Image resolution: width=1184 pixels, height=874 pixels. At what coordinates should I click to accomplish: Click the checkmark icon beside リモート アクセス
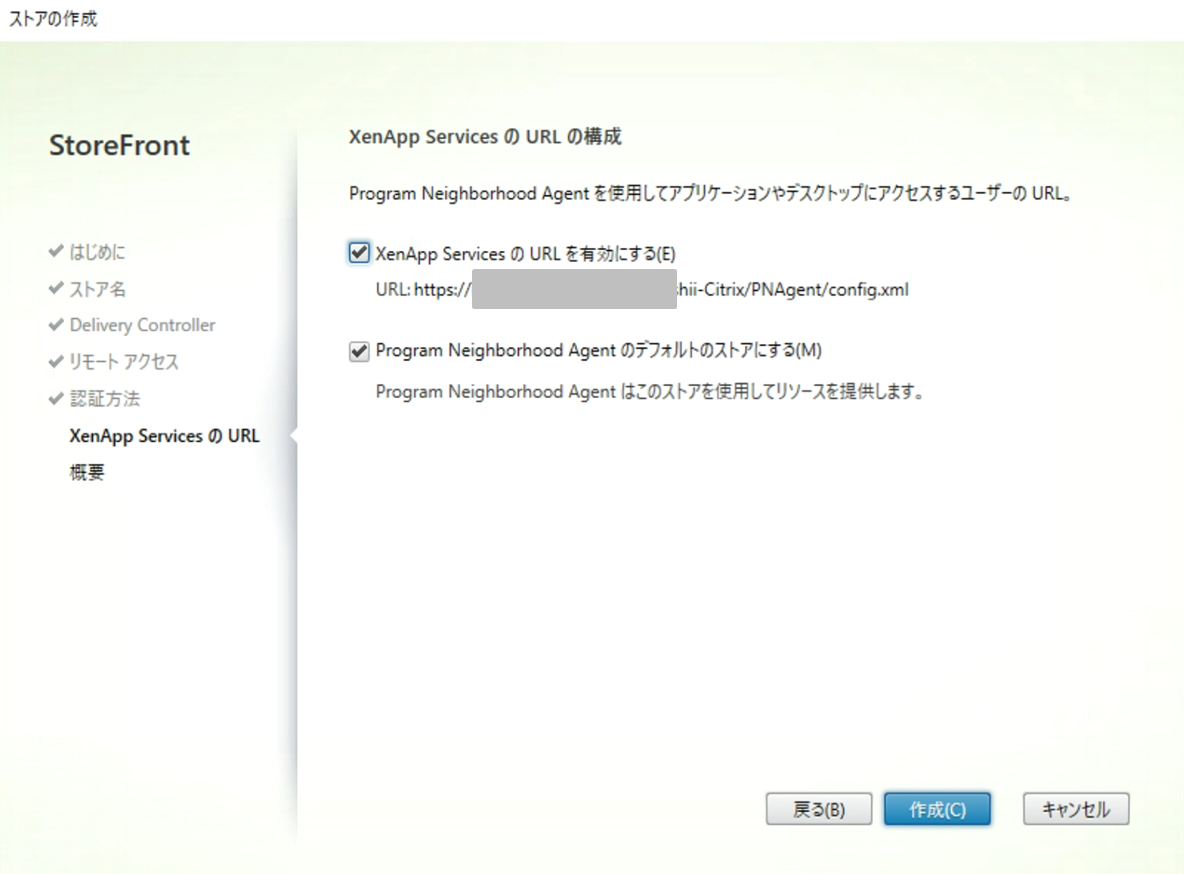56,362
